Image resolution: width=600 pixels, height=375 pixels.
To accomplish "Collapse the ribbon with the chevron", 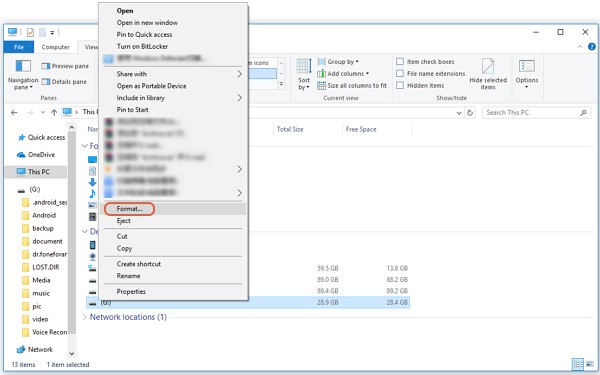I will point(580,47).
